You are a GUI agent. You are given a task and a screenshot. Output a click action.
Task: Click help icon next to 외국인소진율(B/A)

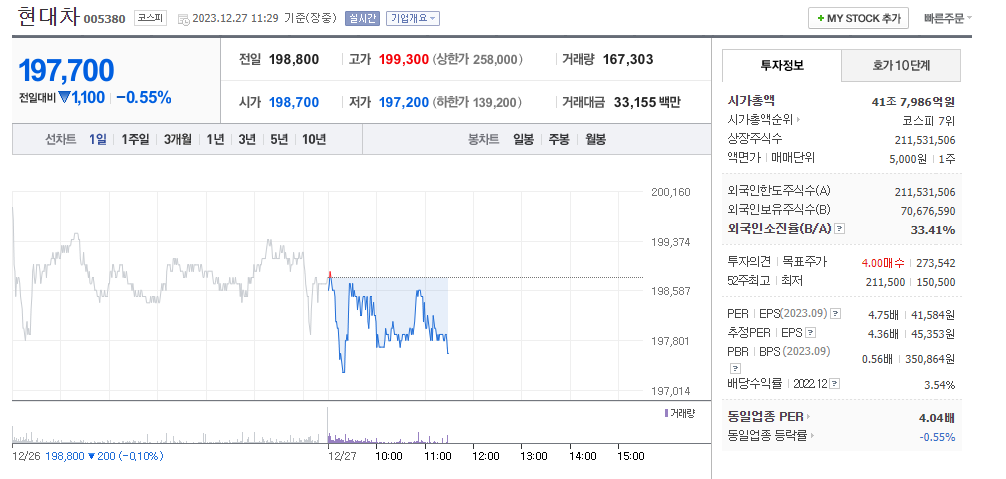coord(839,229)
